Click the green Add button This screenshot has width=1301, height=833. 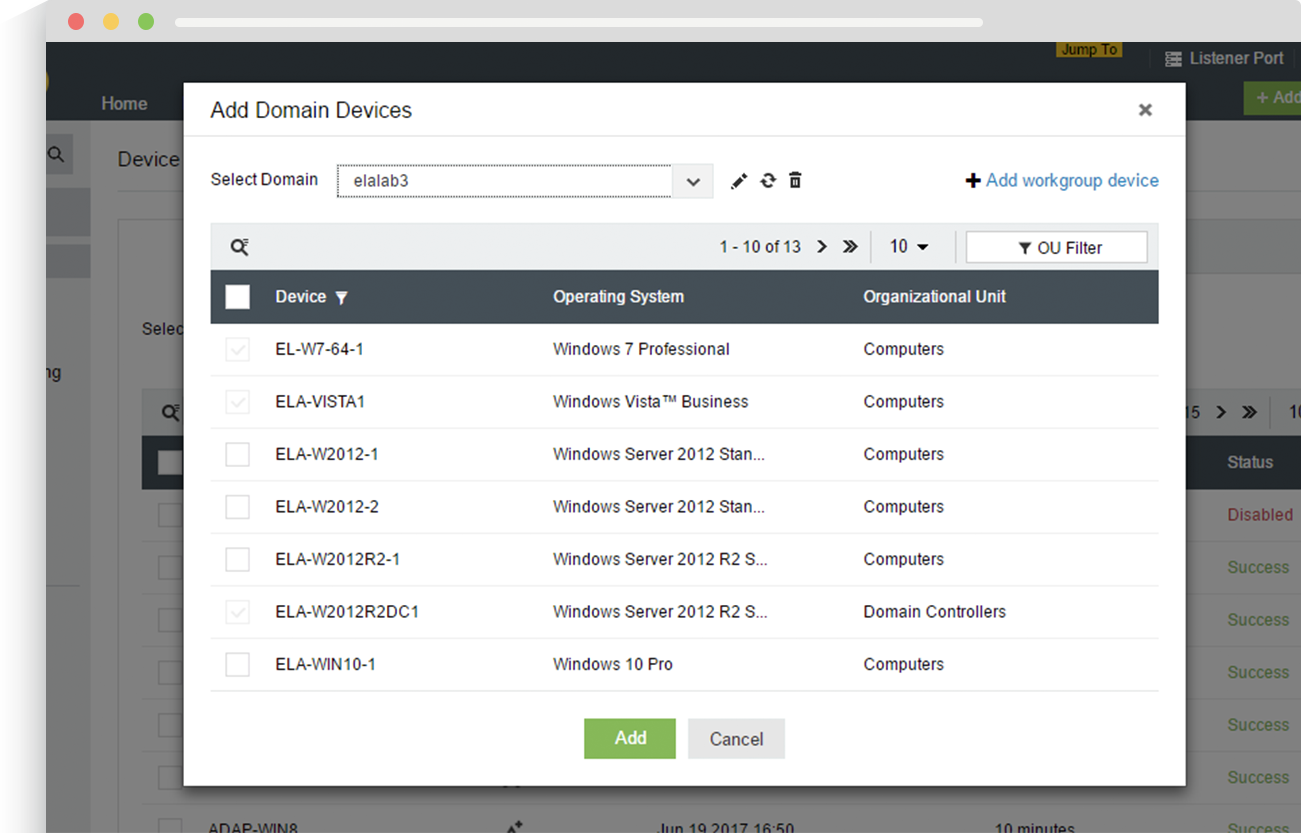coord(630,738)
